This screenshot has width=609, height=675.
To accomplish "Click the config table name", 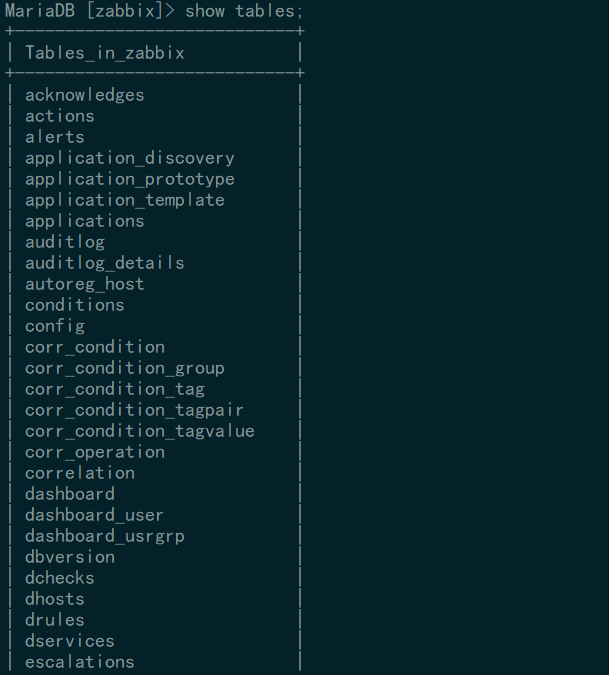I will click(x=55, y=326).
